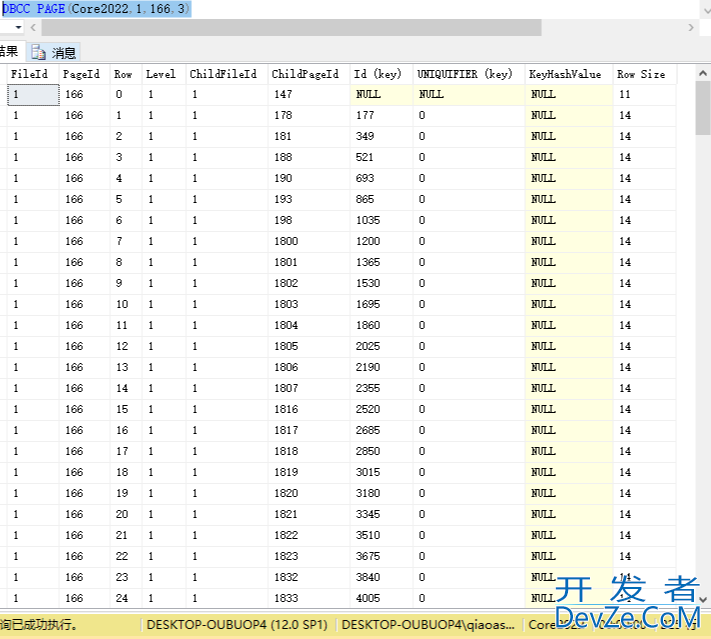Click ChildPageId cell 1816

tap(309, 410)
